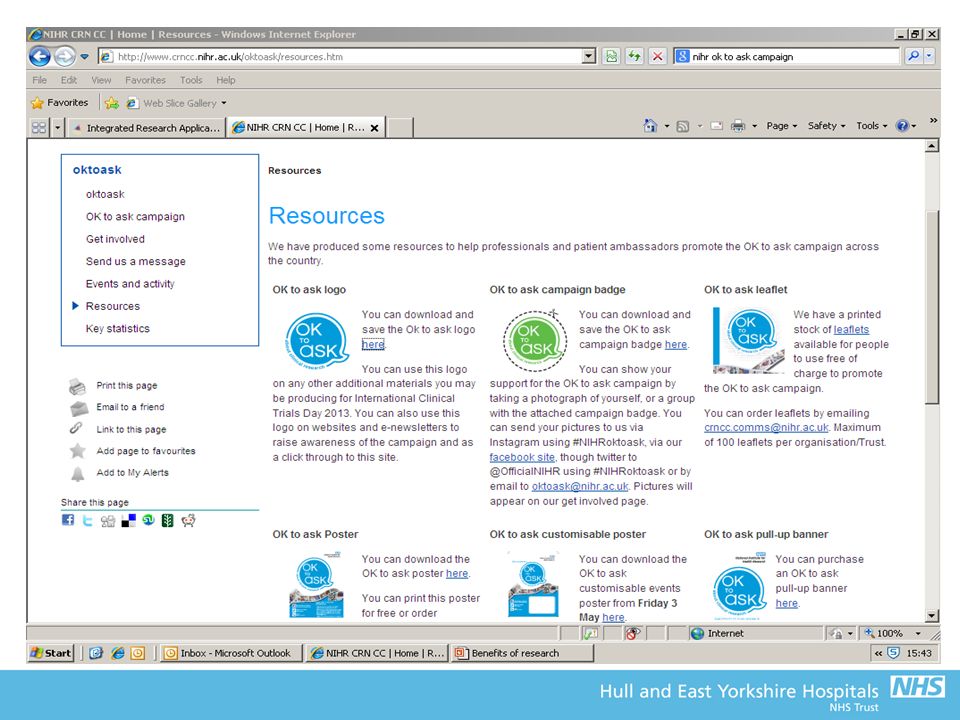The height and width of the screenshot is (720, 960).
Task: Go to Key statistics sidebar link
Action: [118, 329]
